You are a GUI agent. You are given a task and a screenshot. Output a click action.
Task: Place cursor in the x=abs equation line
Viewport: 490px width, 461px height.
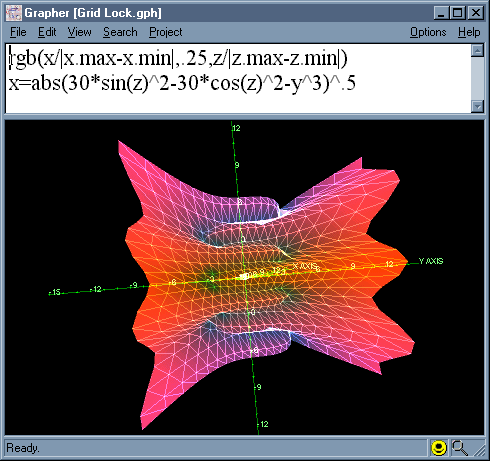182,83
